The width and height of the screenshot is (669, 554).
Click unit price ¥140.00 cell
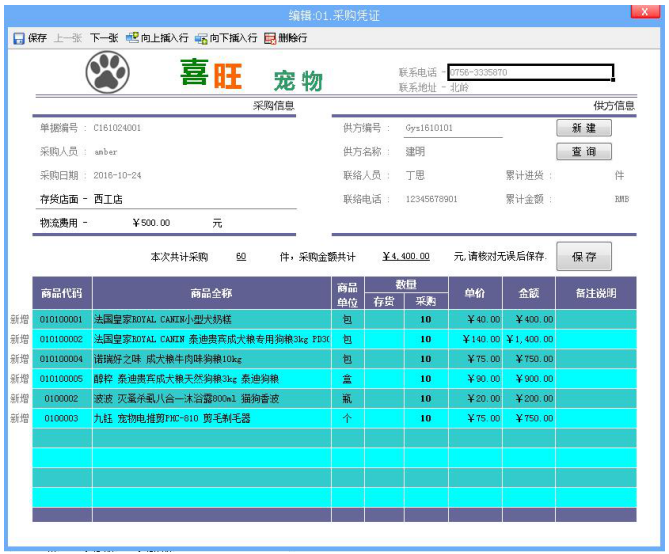point(475,339)
